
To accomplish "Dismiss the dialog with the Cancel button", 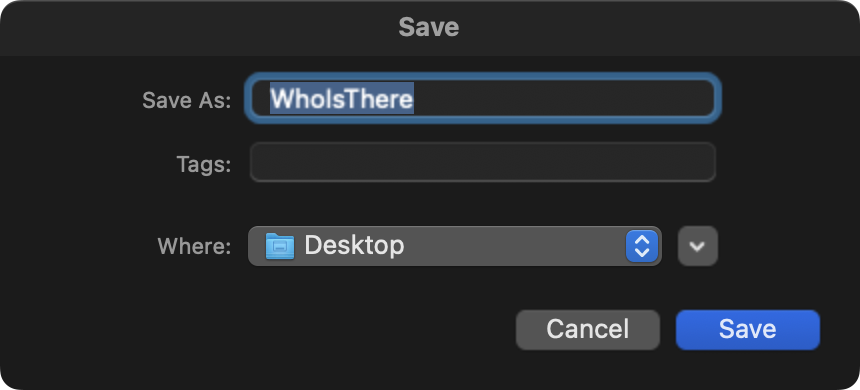I will 587,330.
